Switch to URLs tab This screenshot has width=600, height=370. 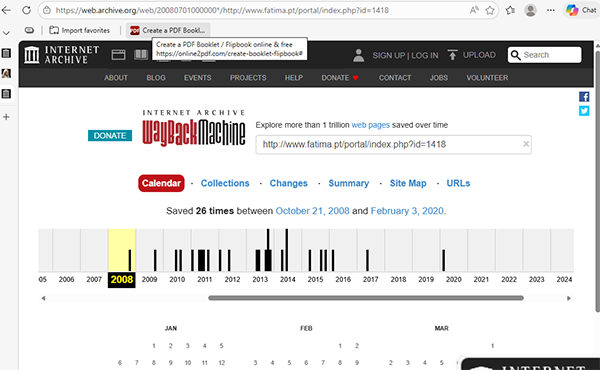coord(458,183)
